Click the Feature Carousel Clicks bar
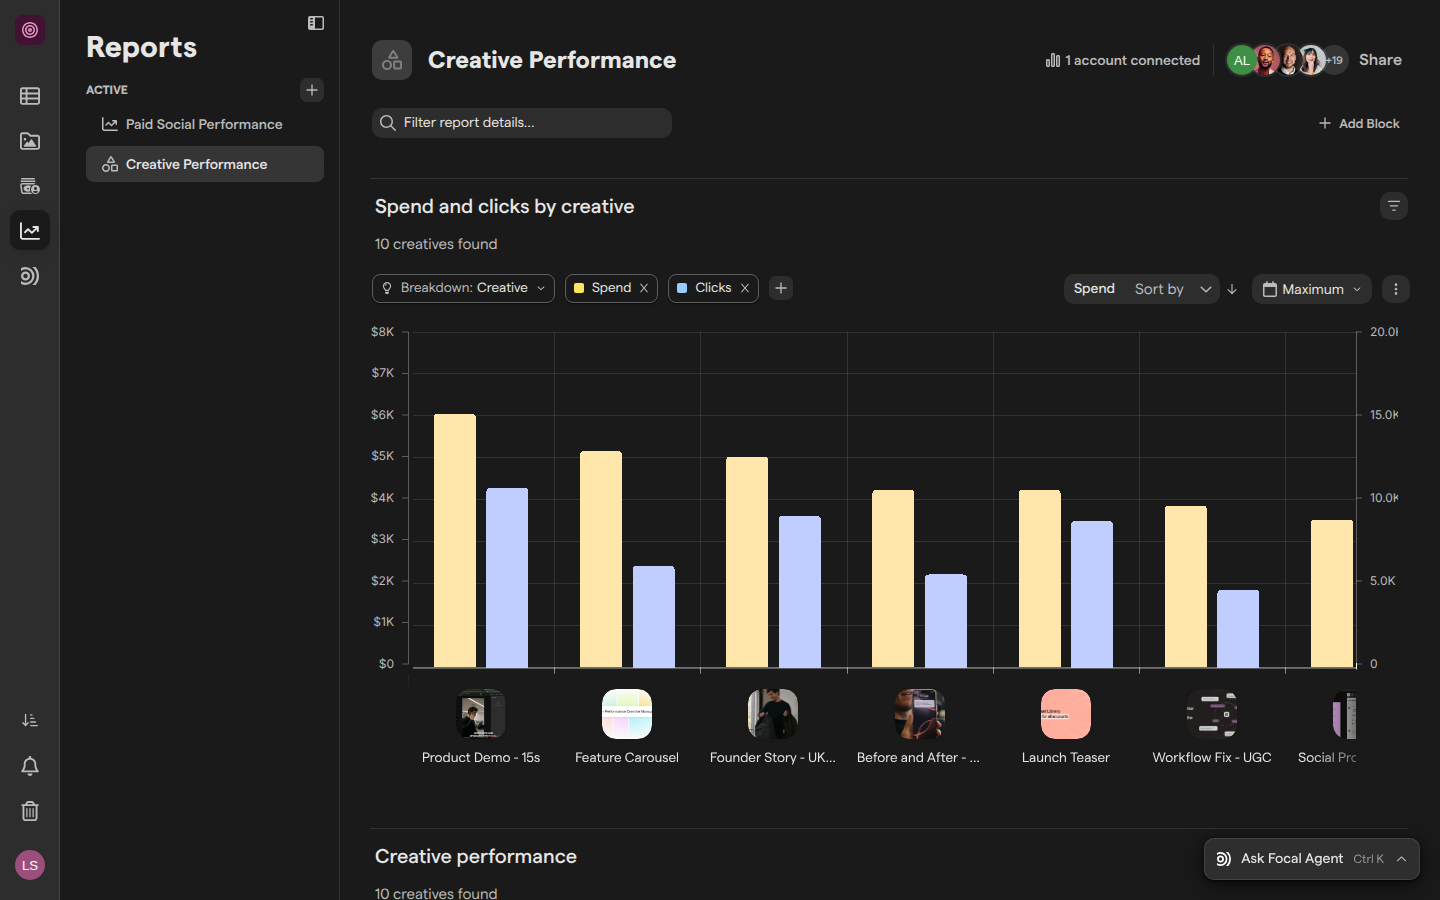Screen dimensions: 1440x900 (654, 617)
